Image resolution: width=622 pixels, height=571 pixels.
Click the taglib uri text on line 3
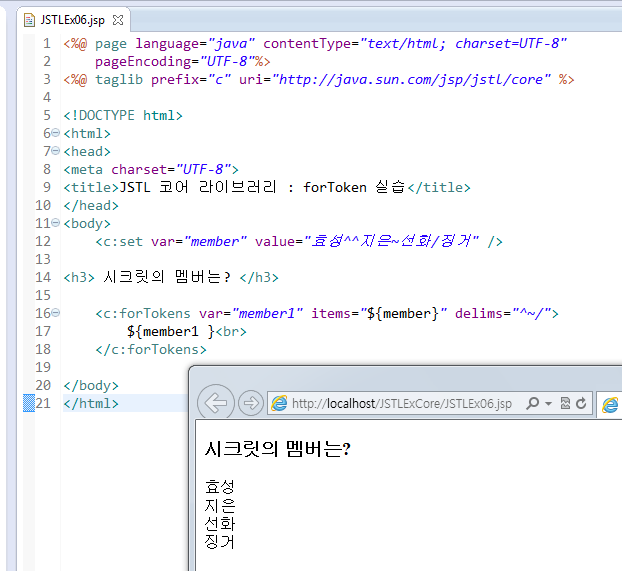[411, 79]
